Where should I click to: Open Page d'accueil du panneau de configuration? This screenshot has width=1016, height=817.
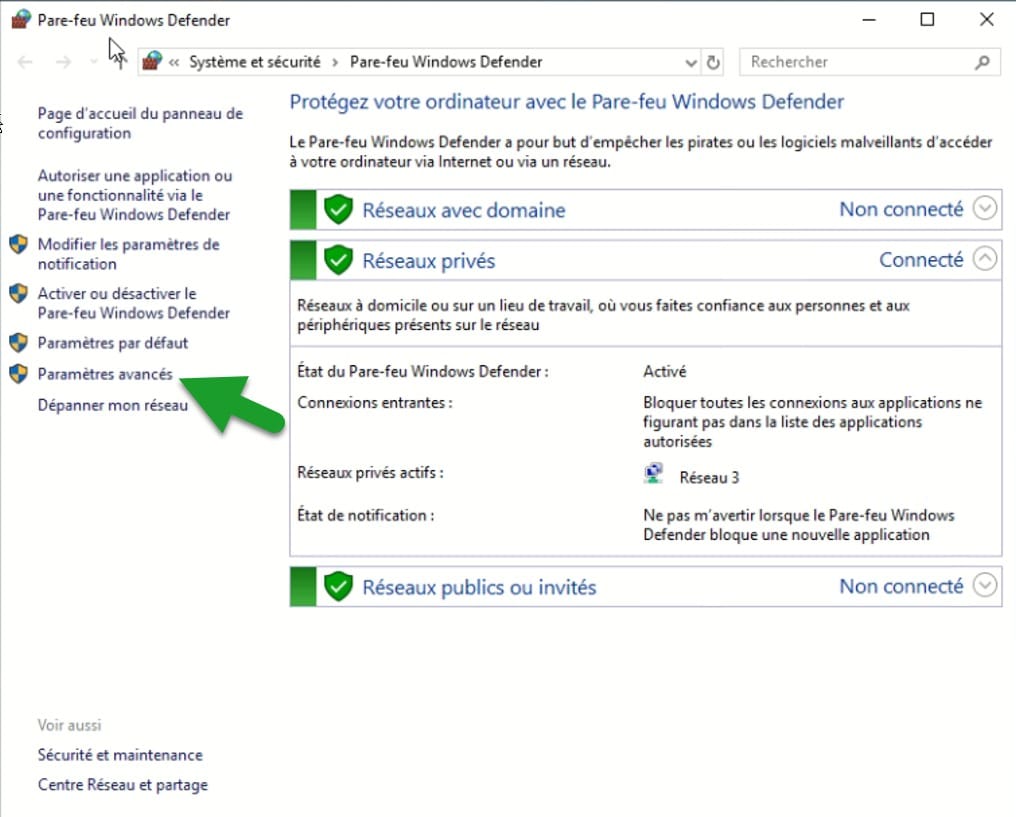[x=140, y=123]
